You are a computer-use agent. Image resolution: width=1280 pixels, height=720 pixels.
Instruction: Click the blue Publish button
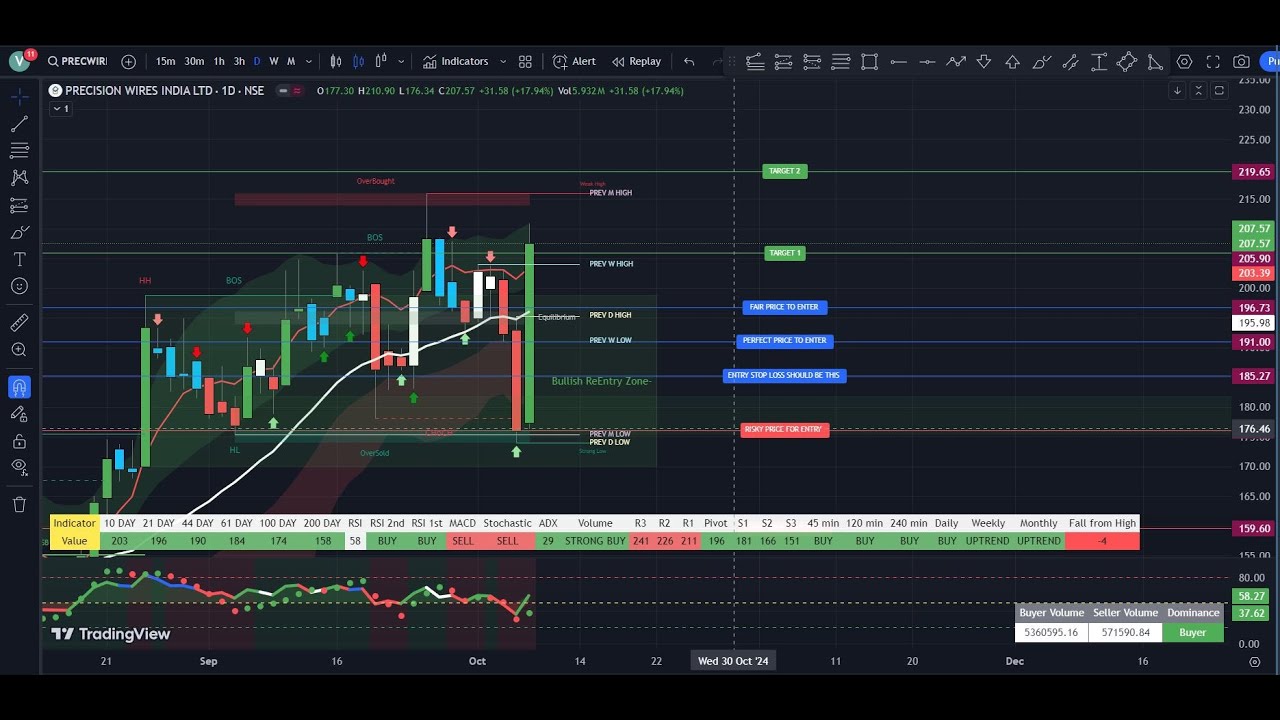(x=1272, y=61)
